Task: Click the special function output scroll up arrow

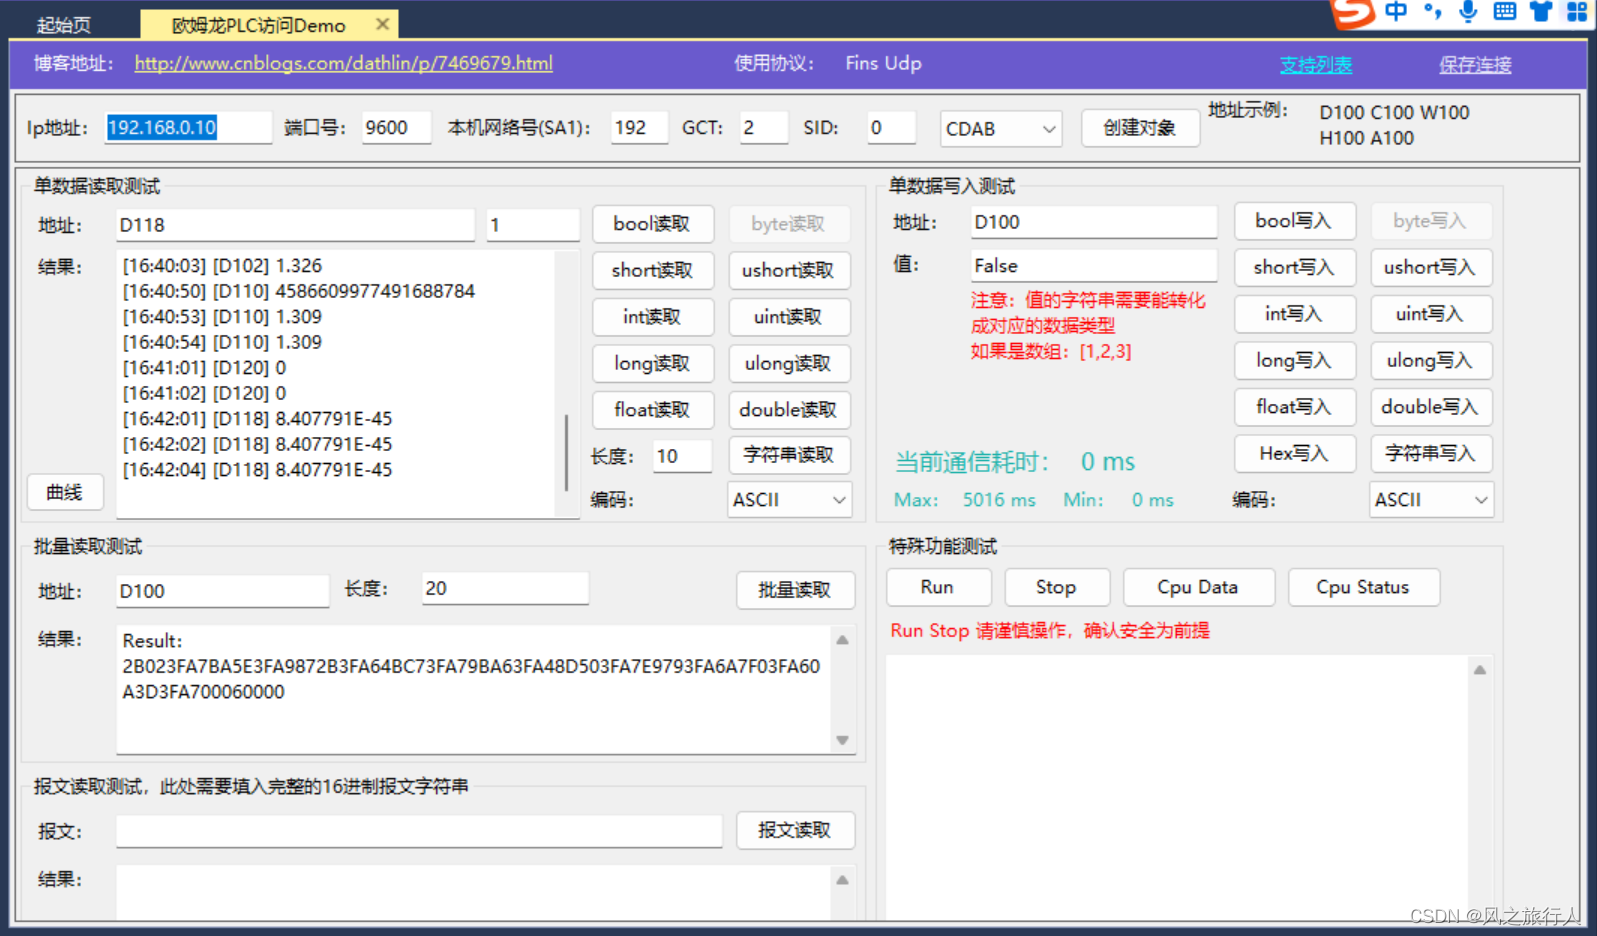Action: [x=1480, y=670]
